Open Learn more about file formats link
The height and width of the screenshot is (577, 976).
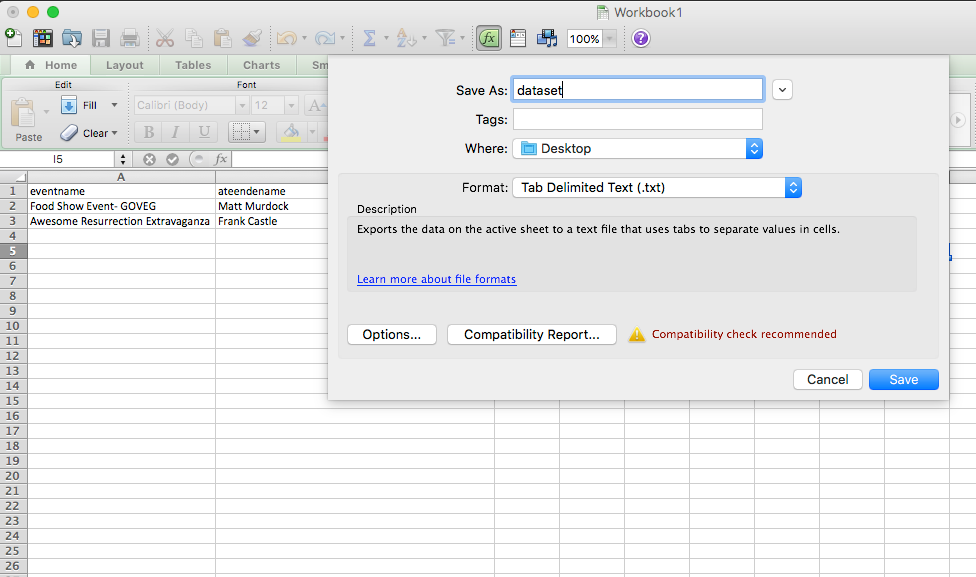[x=436, y=279]
